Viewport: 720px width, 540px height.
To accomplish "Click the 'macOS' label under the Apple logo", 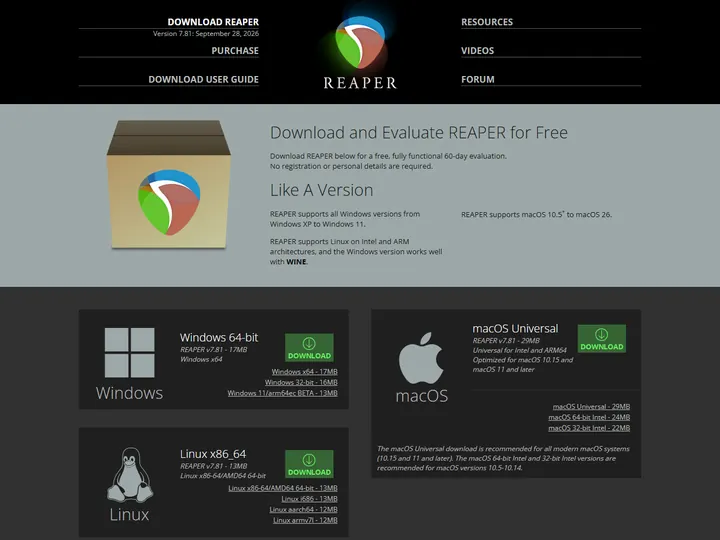I will [x=422, y=396].
